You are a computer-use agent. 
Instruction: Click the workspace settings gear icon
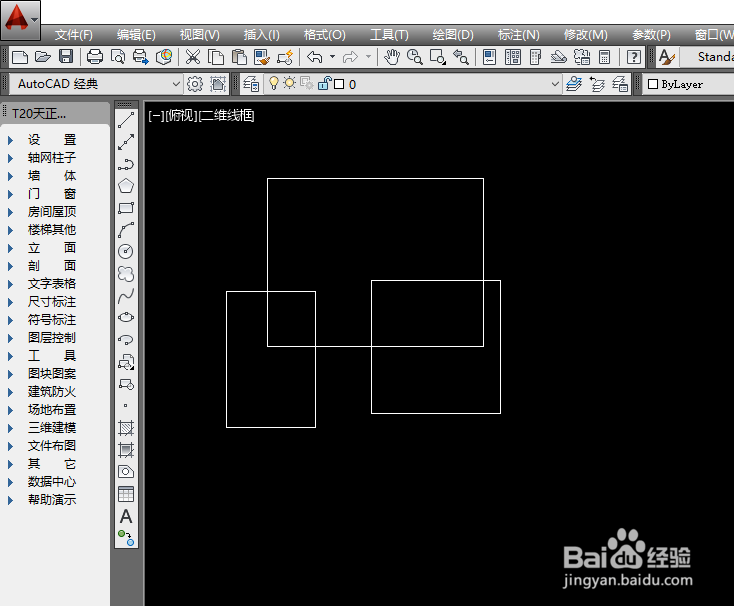pos(195,84)
